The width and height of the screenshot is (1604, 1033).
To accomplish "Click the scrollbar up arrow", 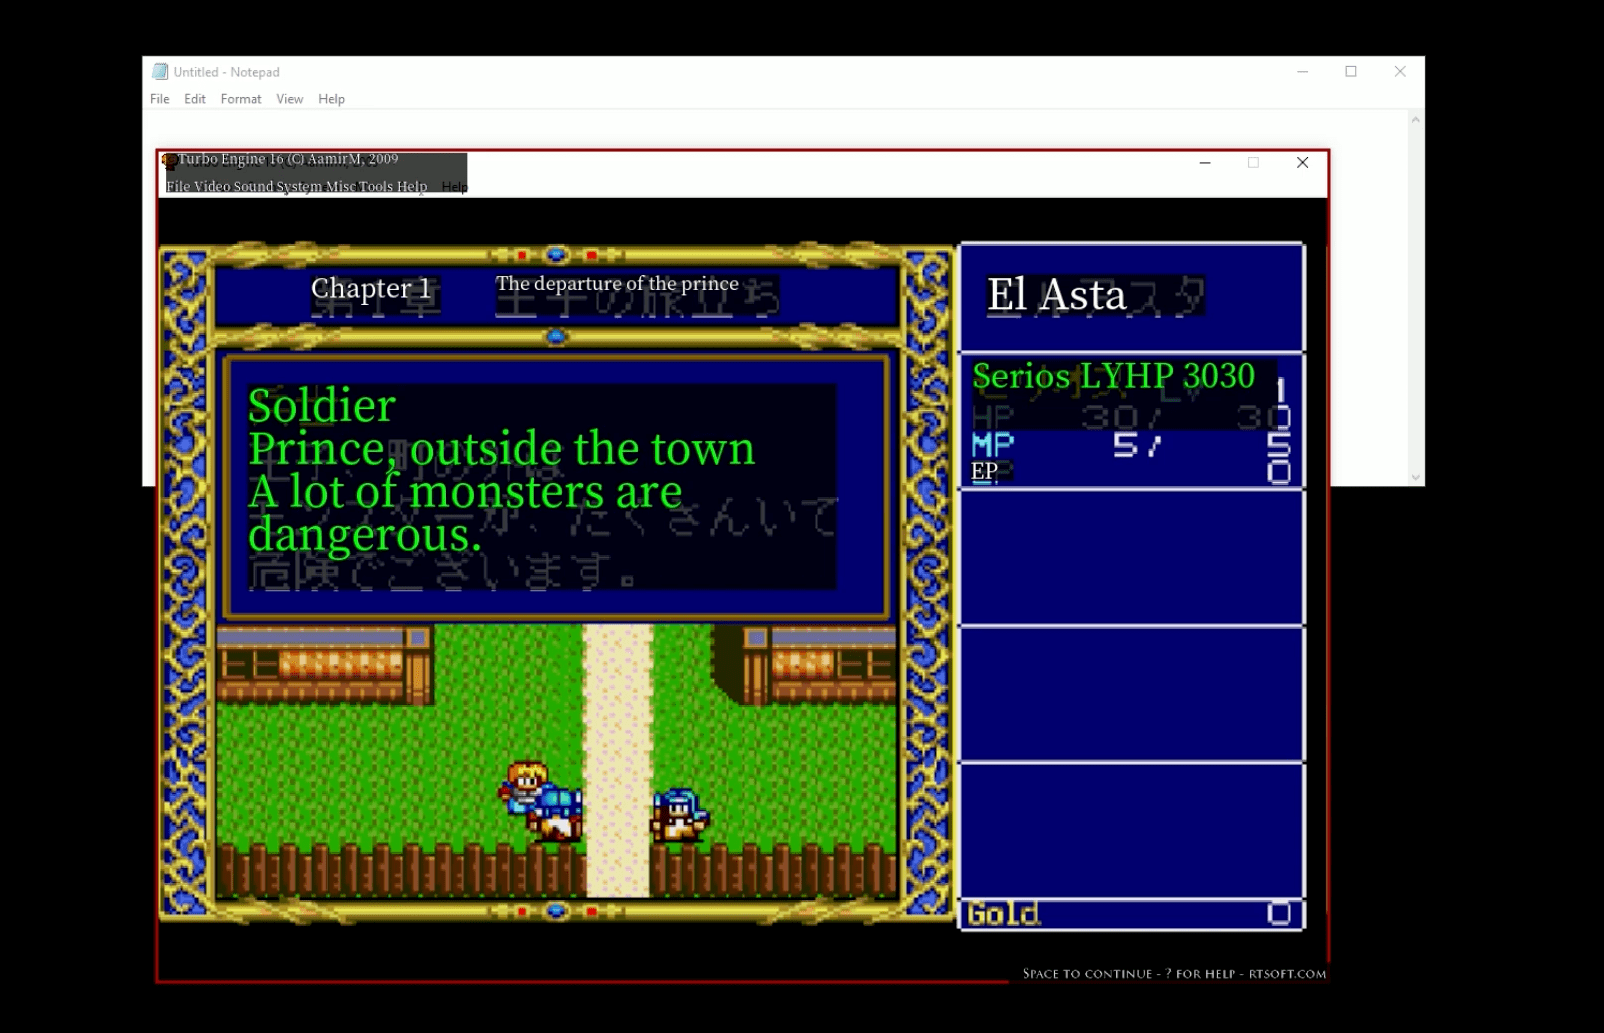I will [x=1415, y=118].
